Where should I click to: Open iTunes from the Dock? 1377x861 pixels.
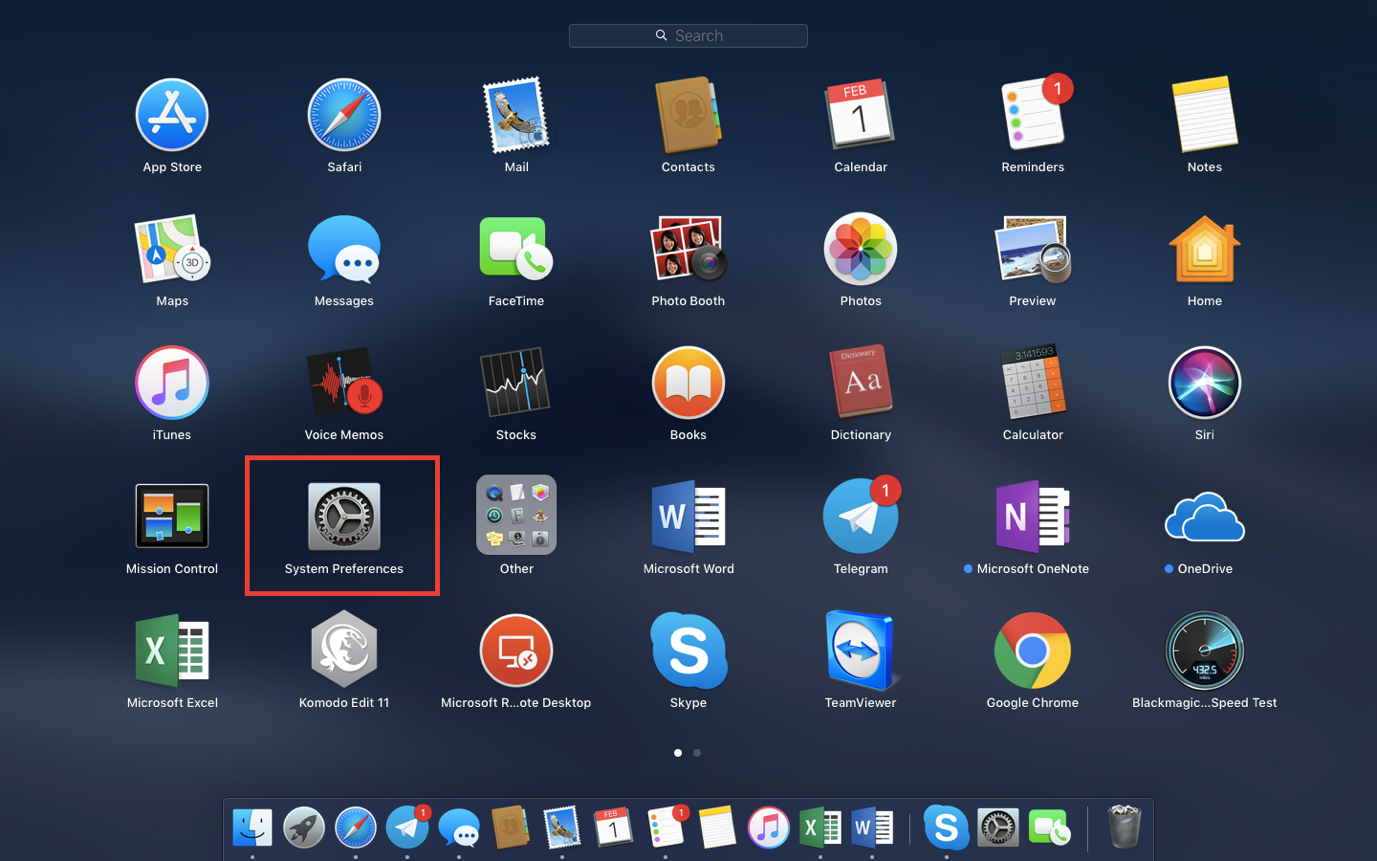click(768, 827)
